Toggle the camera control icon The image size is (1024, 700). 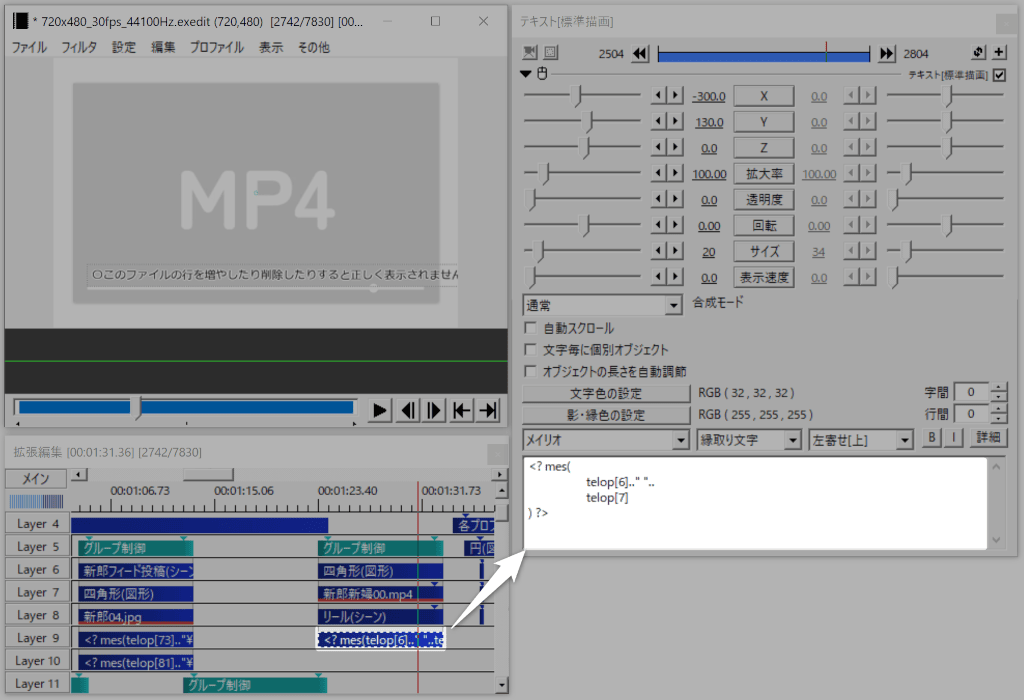point(530,53)
